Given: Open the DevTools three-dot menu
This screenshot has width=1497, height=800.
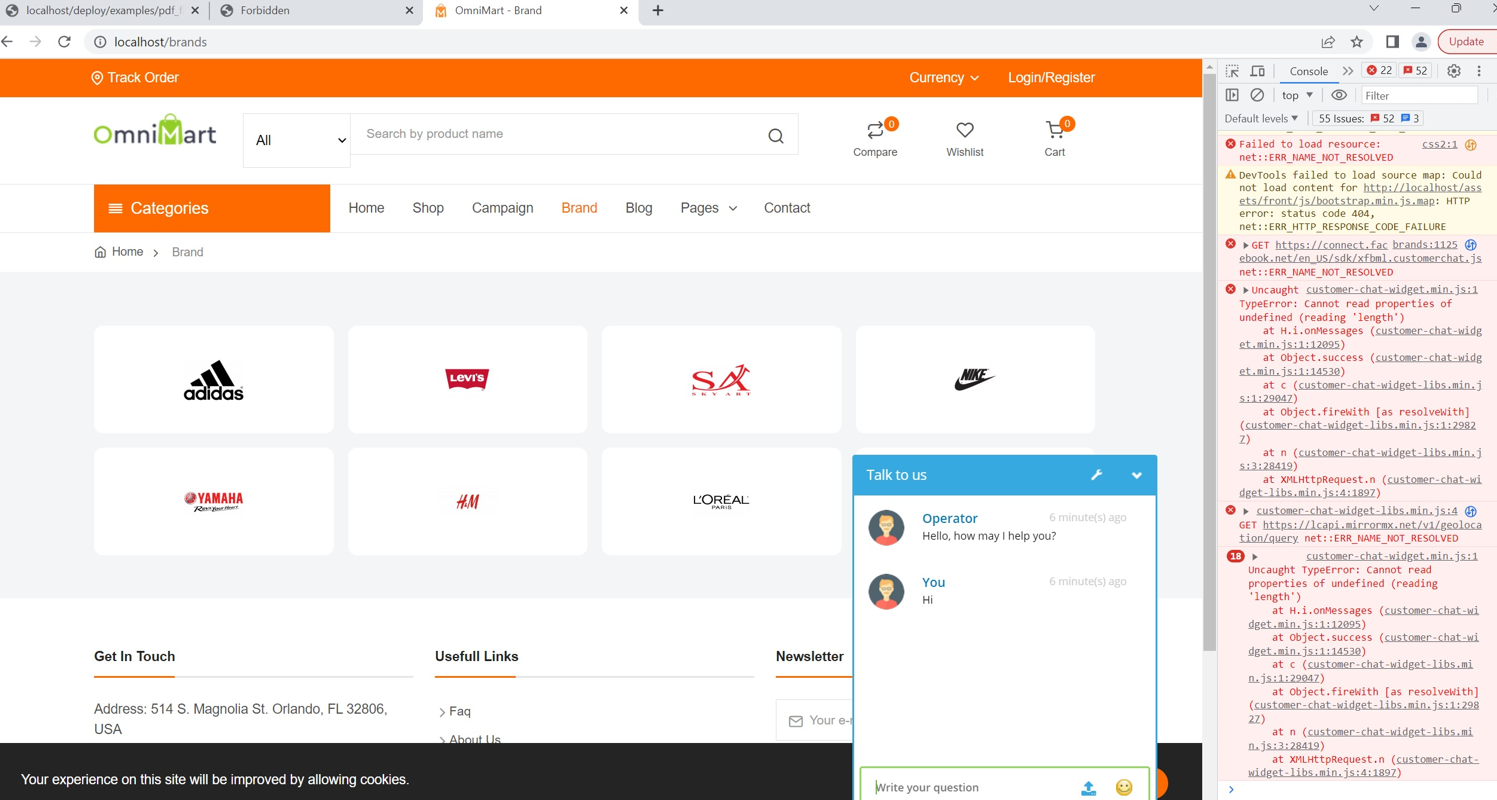Looking at the screenshot, I should click(x=1479, y=71).
